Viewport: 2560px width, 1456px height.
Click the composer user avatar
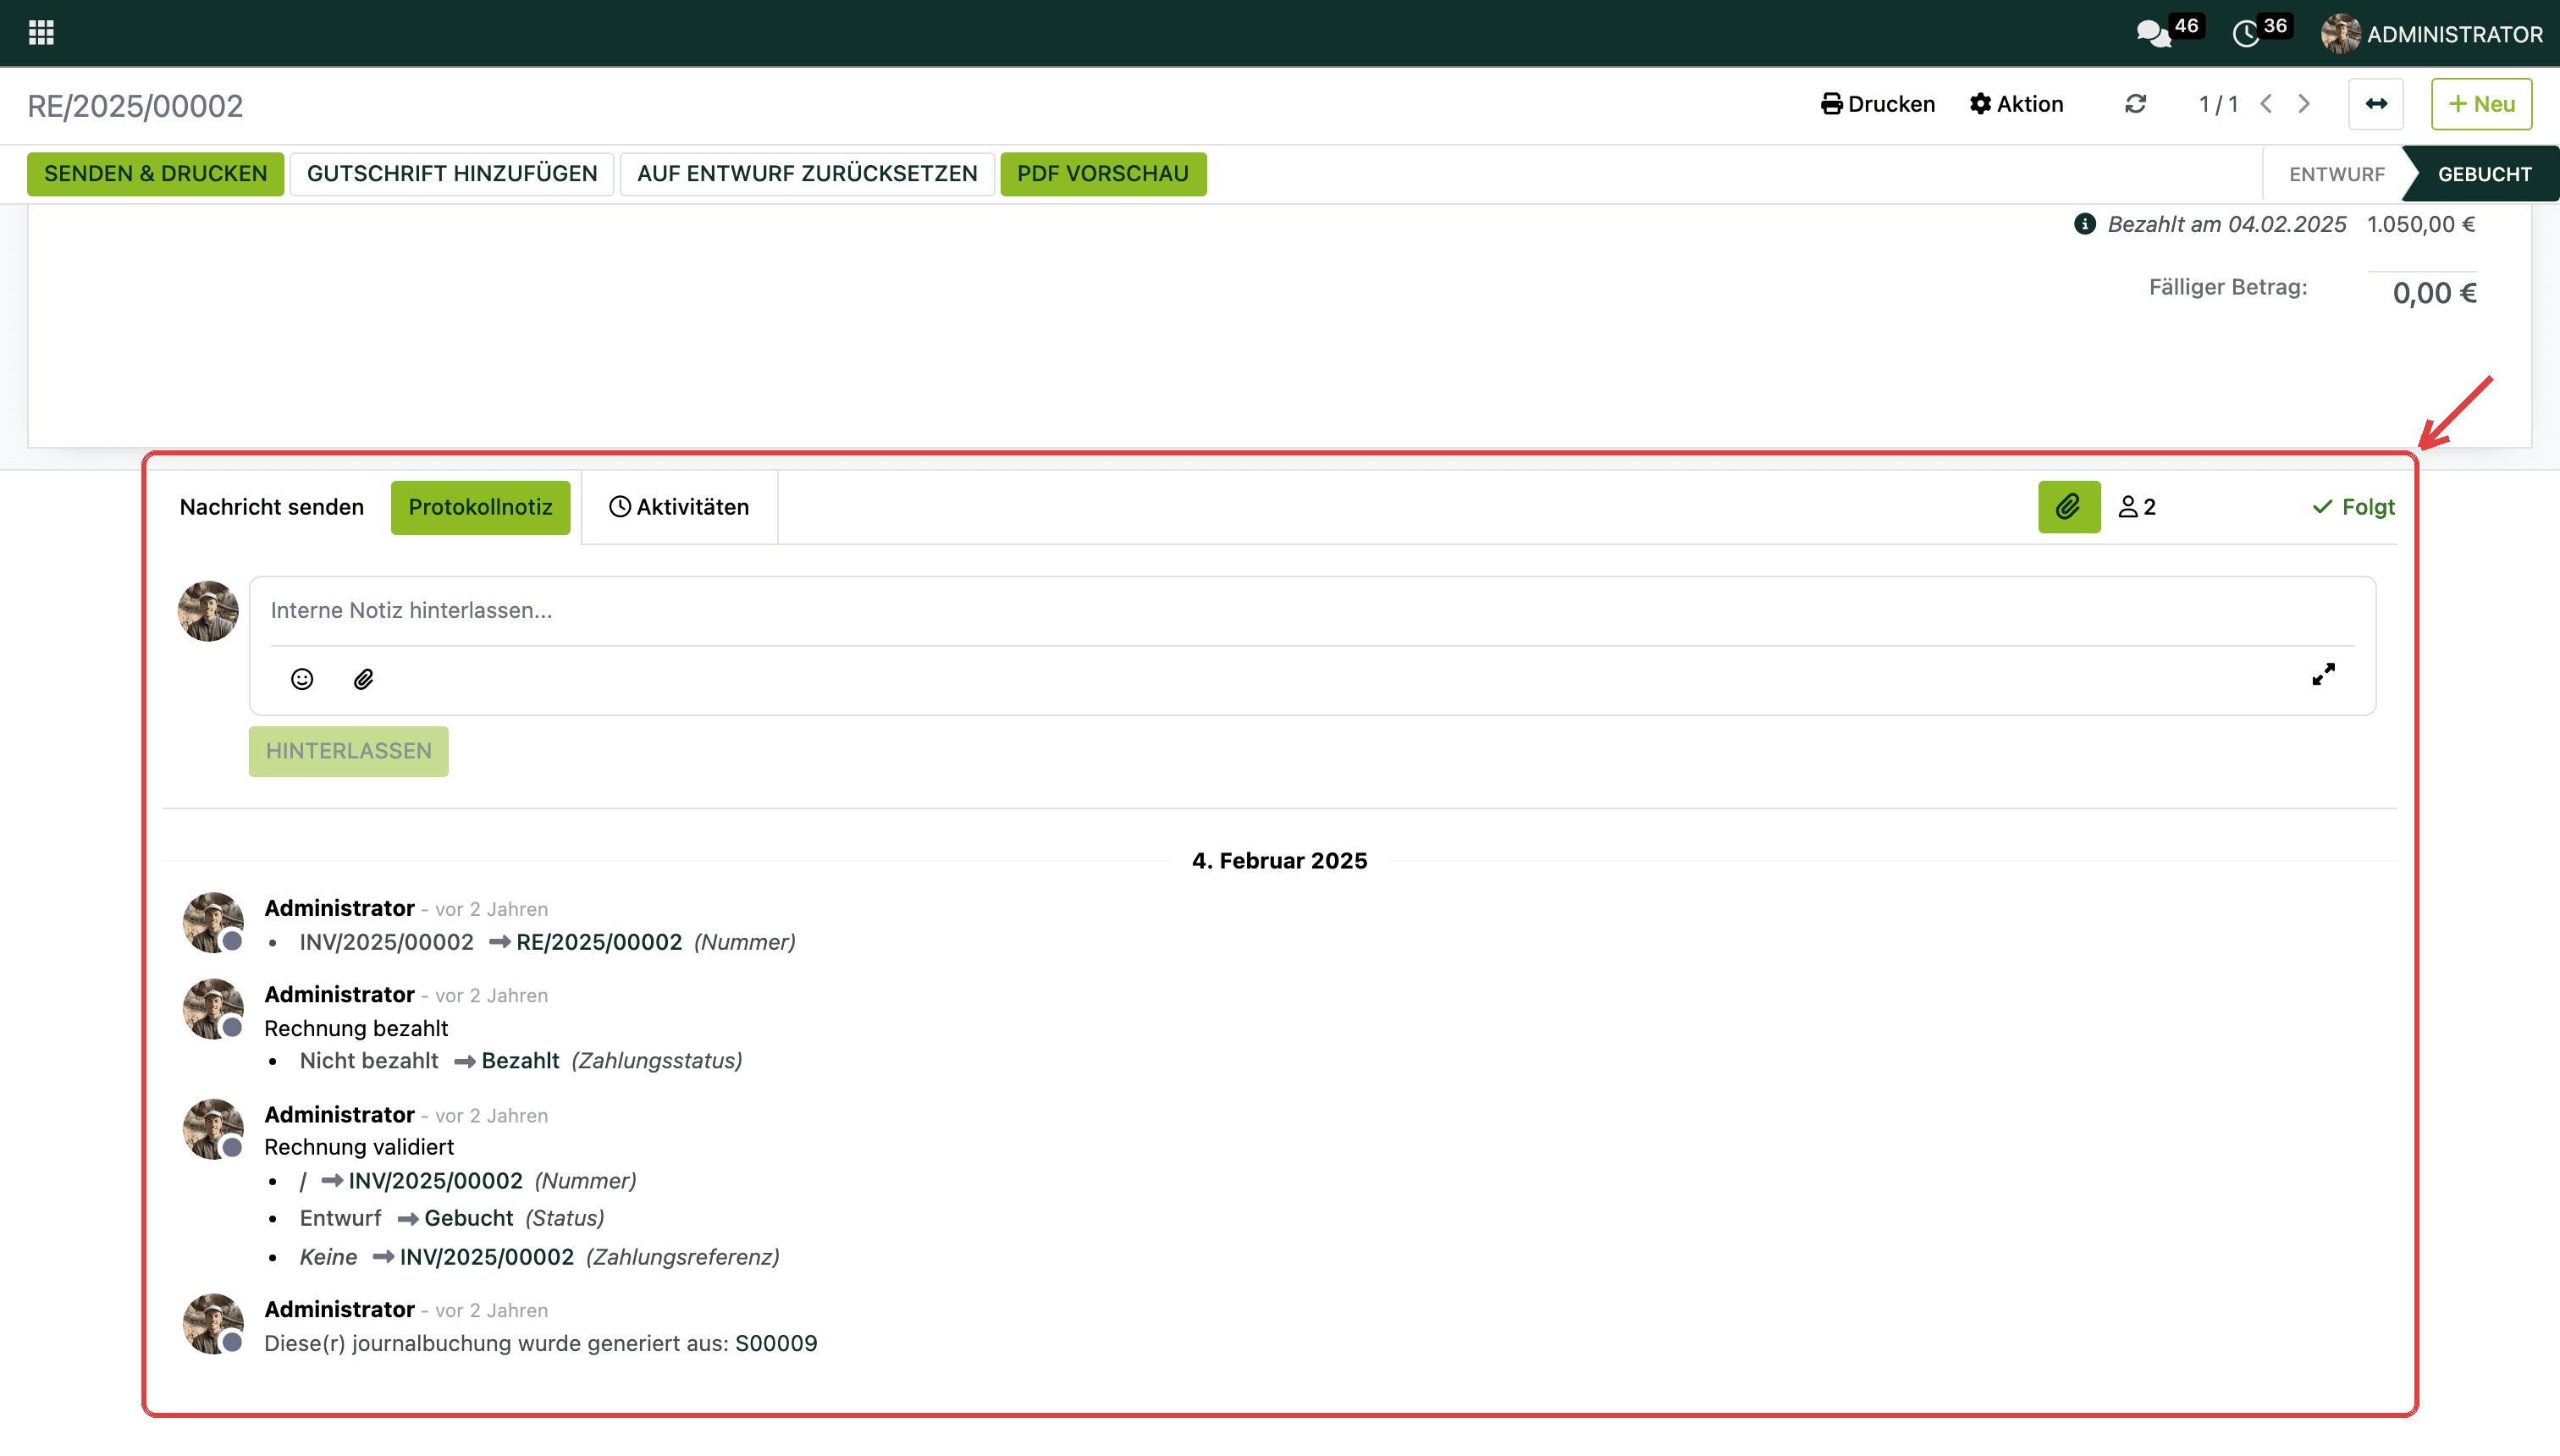(208, 611)
